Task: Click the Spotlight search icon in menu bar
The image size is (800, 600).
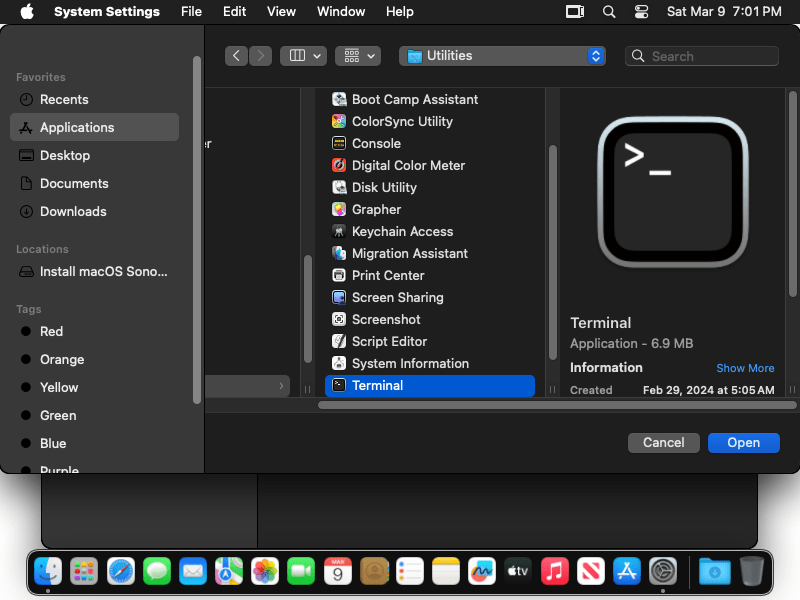Action: [x=609, y=12]
